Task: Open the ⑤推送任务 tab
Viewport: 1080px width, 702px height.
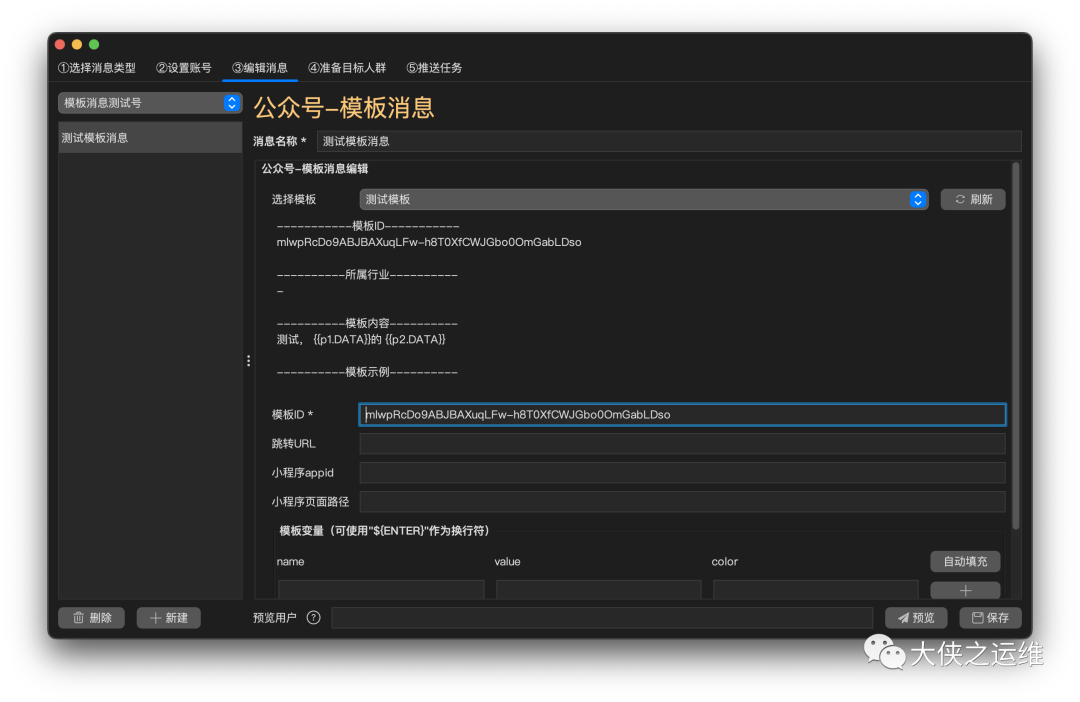Action: (x=434, y=68)
